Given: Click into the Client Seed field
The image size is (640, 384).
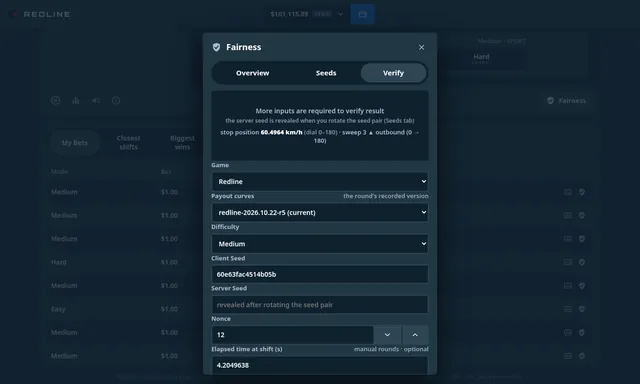Looking at the screenshot, I should (320, 274).
